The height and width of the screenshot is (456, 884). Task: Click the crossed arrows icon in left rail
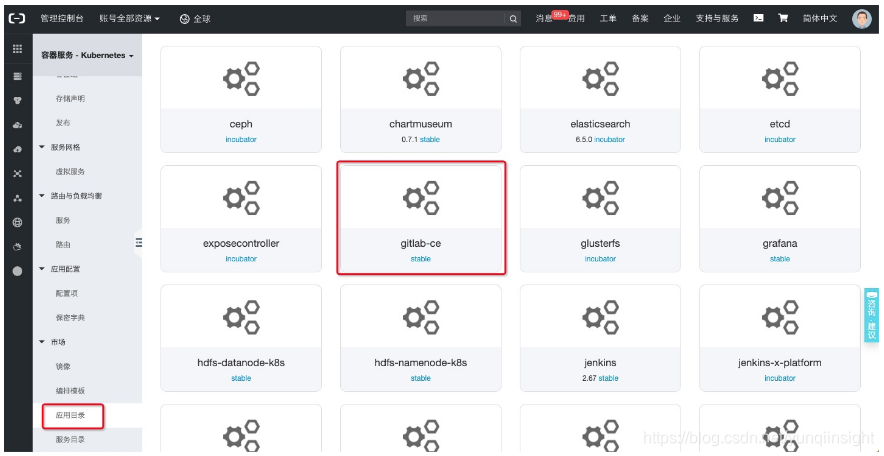pos(17,174)
